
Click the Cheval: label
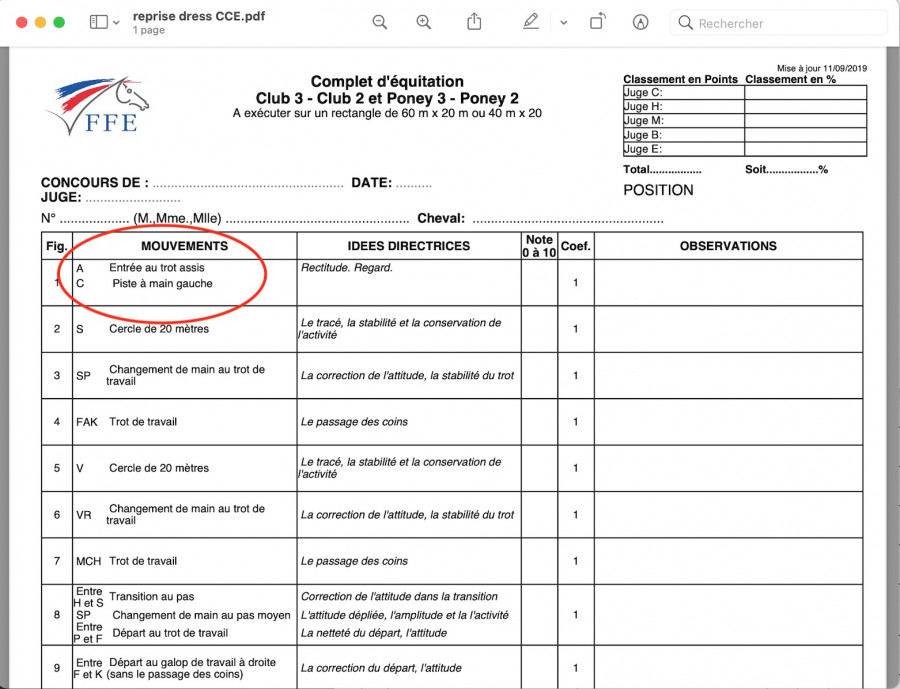click(441, 219)
